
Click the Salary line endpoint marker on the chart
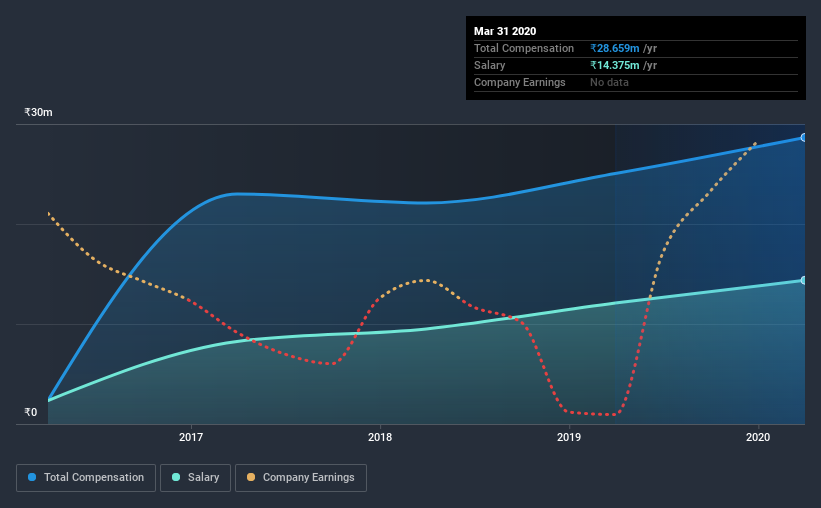point(803,281)
